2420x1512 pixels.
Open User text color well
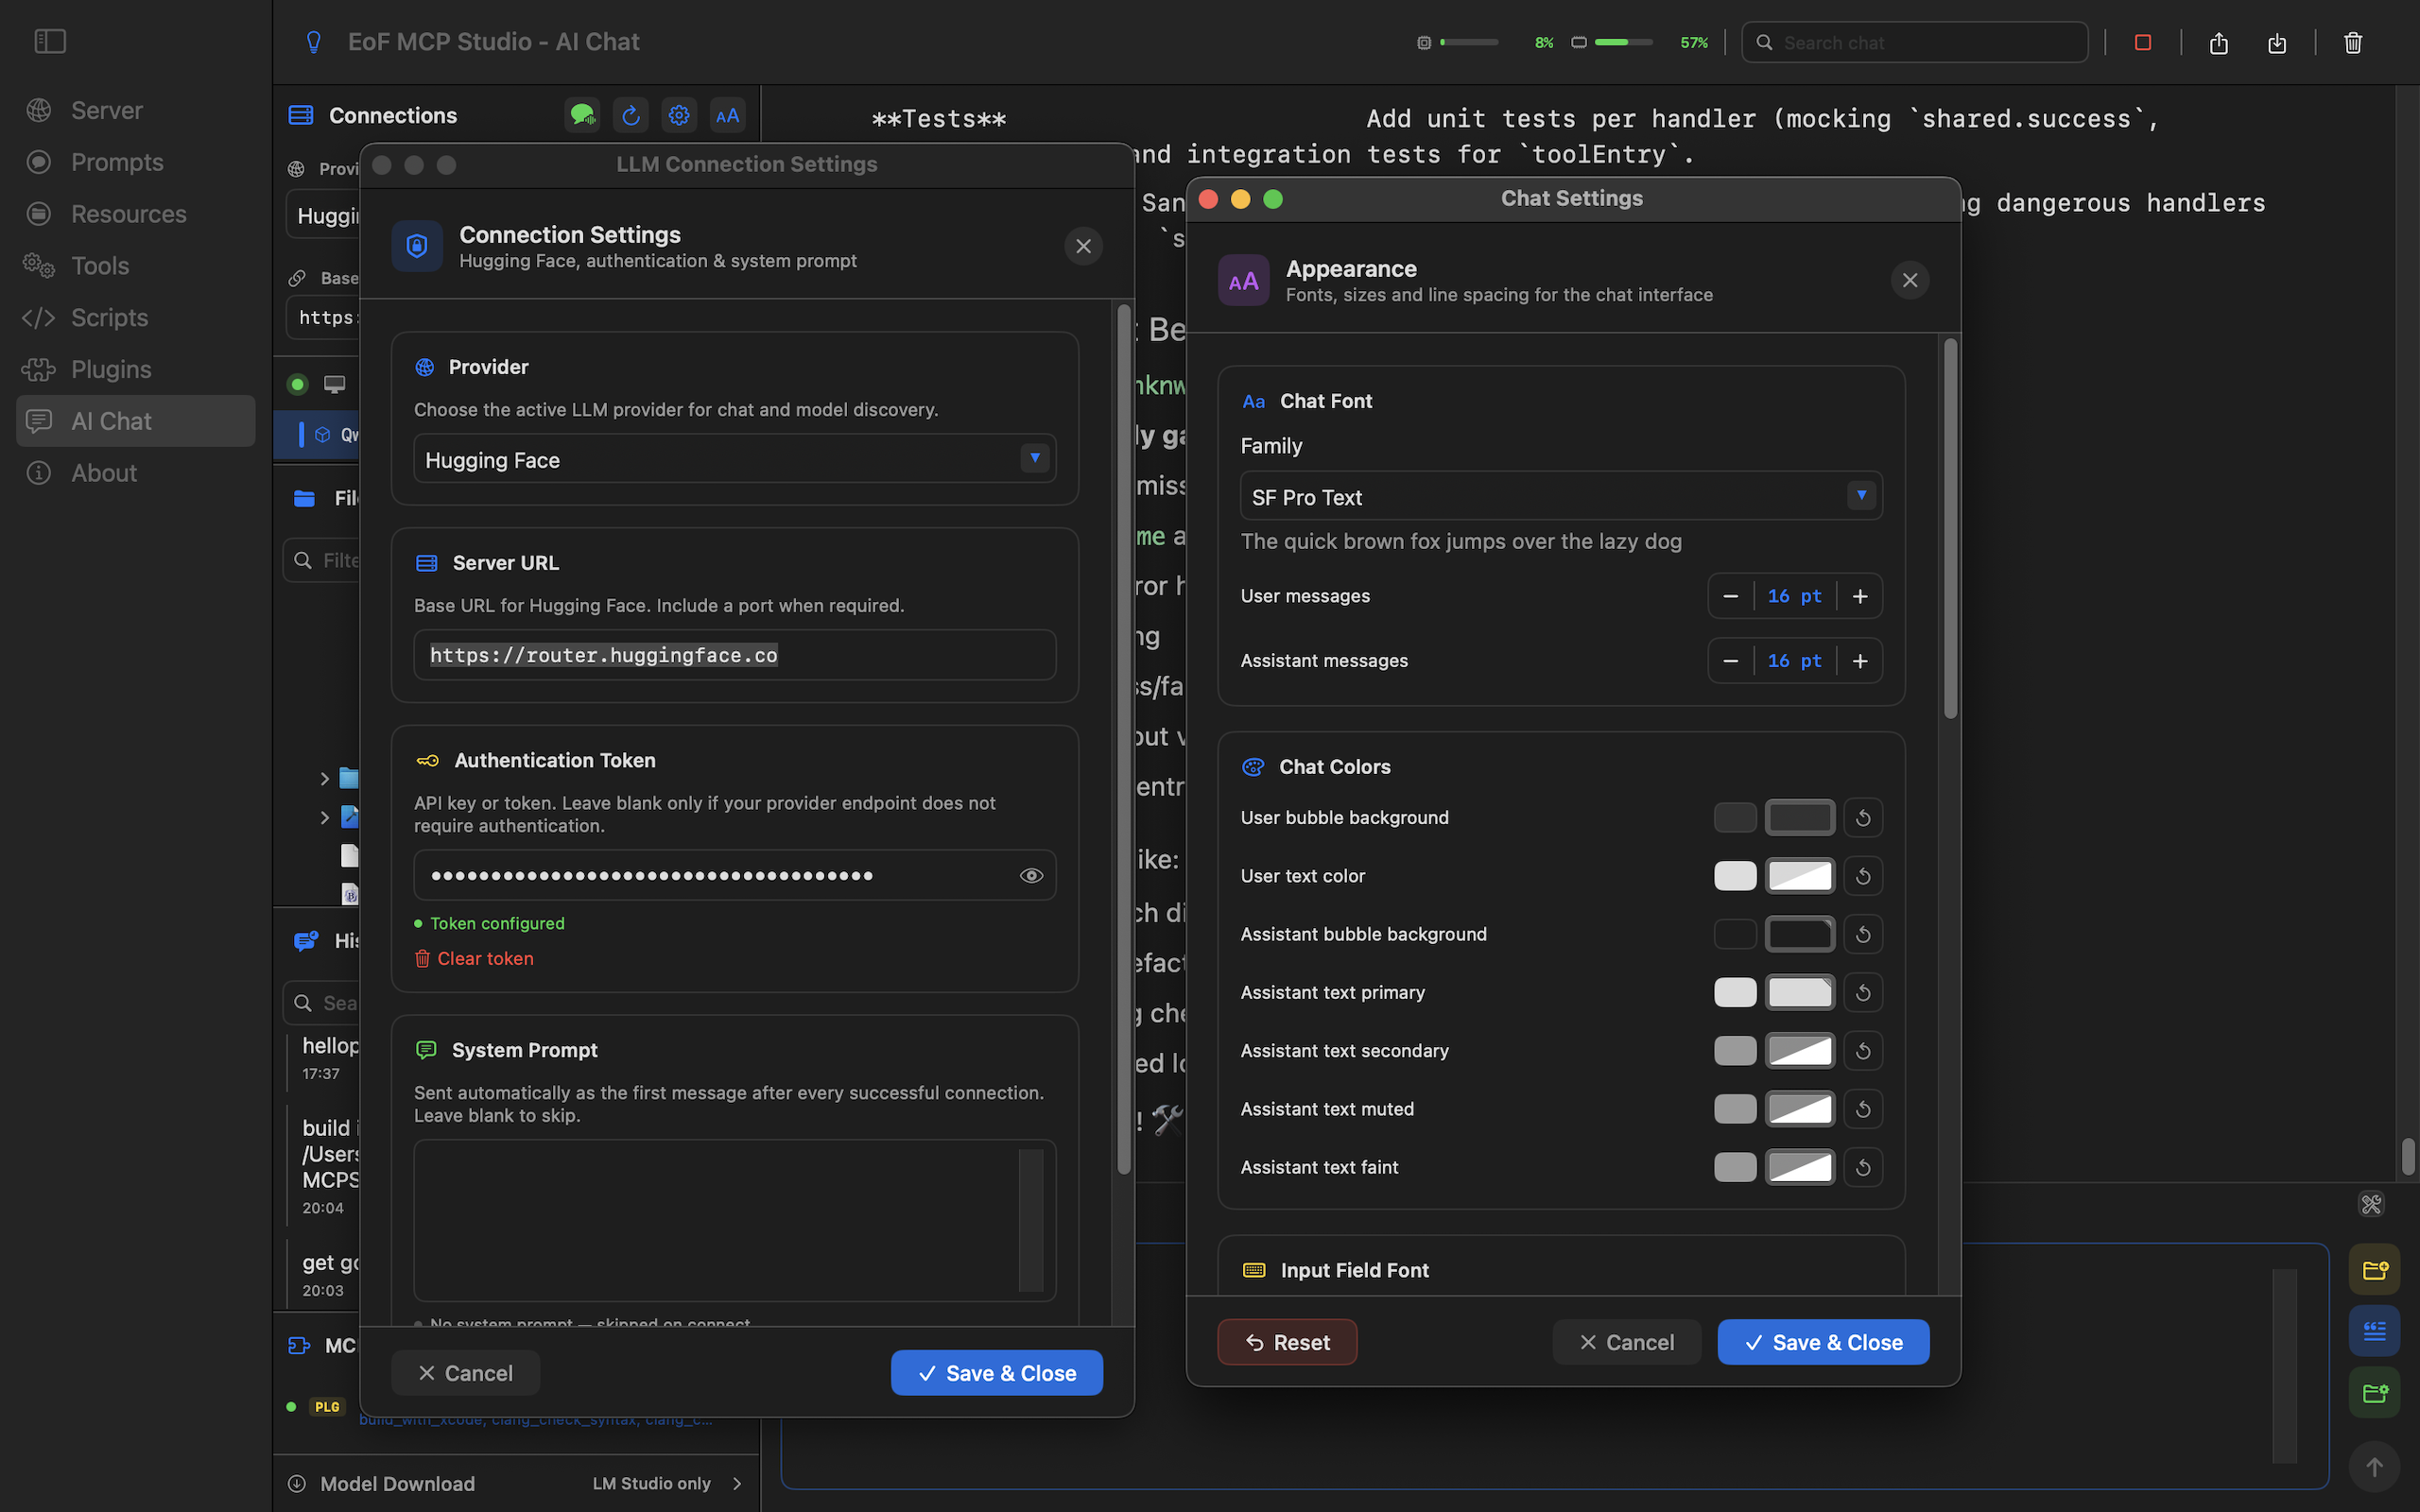(1799, 876)
